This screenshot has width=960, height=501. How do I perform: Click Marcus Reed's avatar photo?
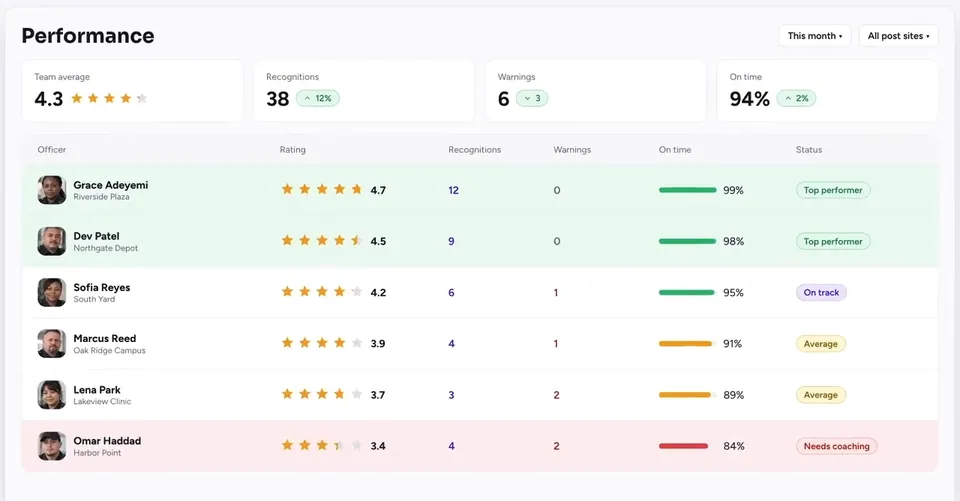[51, 344]
